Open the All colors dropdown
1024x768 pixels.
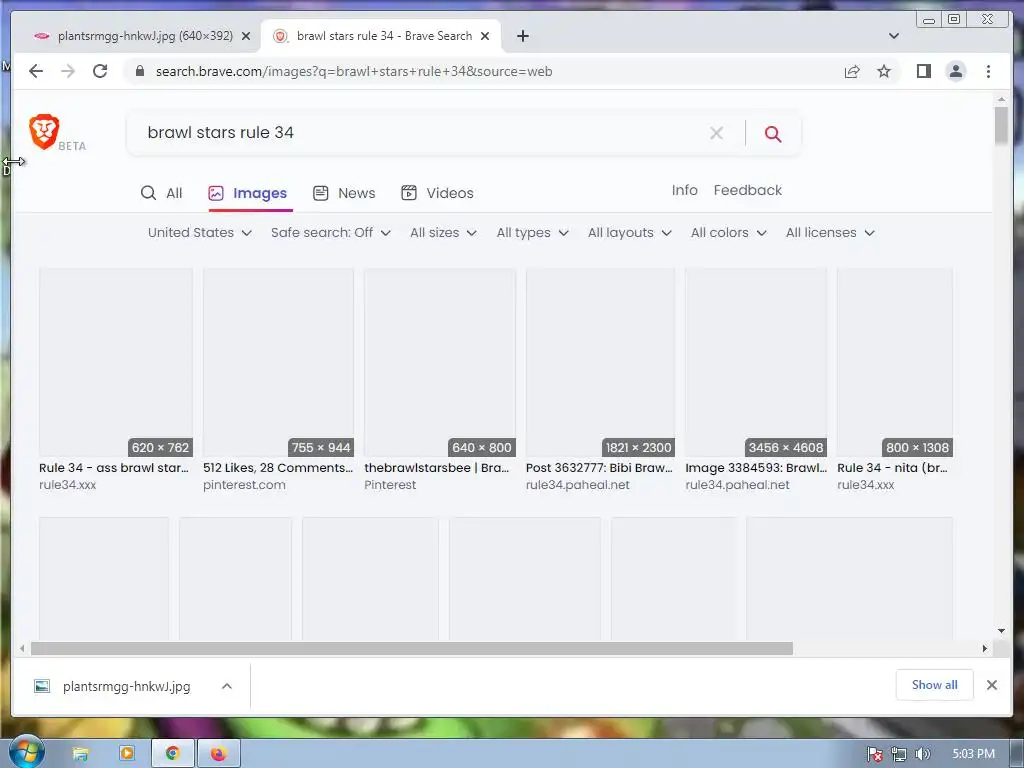tap(729, 232)
